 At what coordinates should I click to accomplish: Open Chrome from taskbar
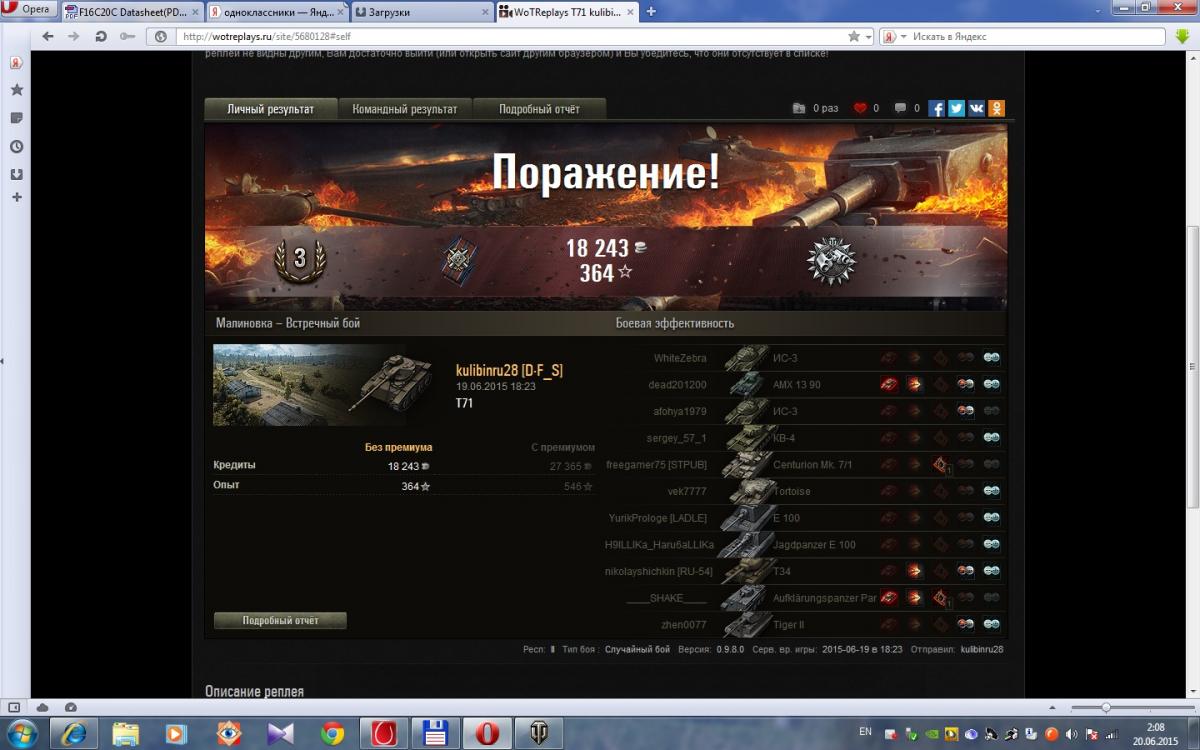click(333, 734)
